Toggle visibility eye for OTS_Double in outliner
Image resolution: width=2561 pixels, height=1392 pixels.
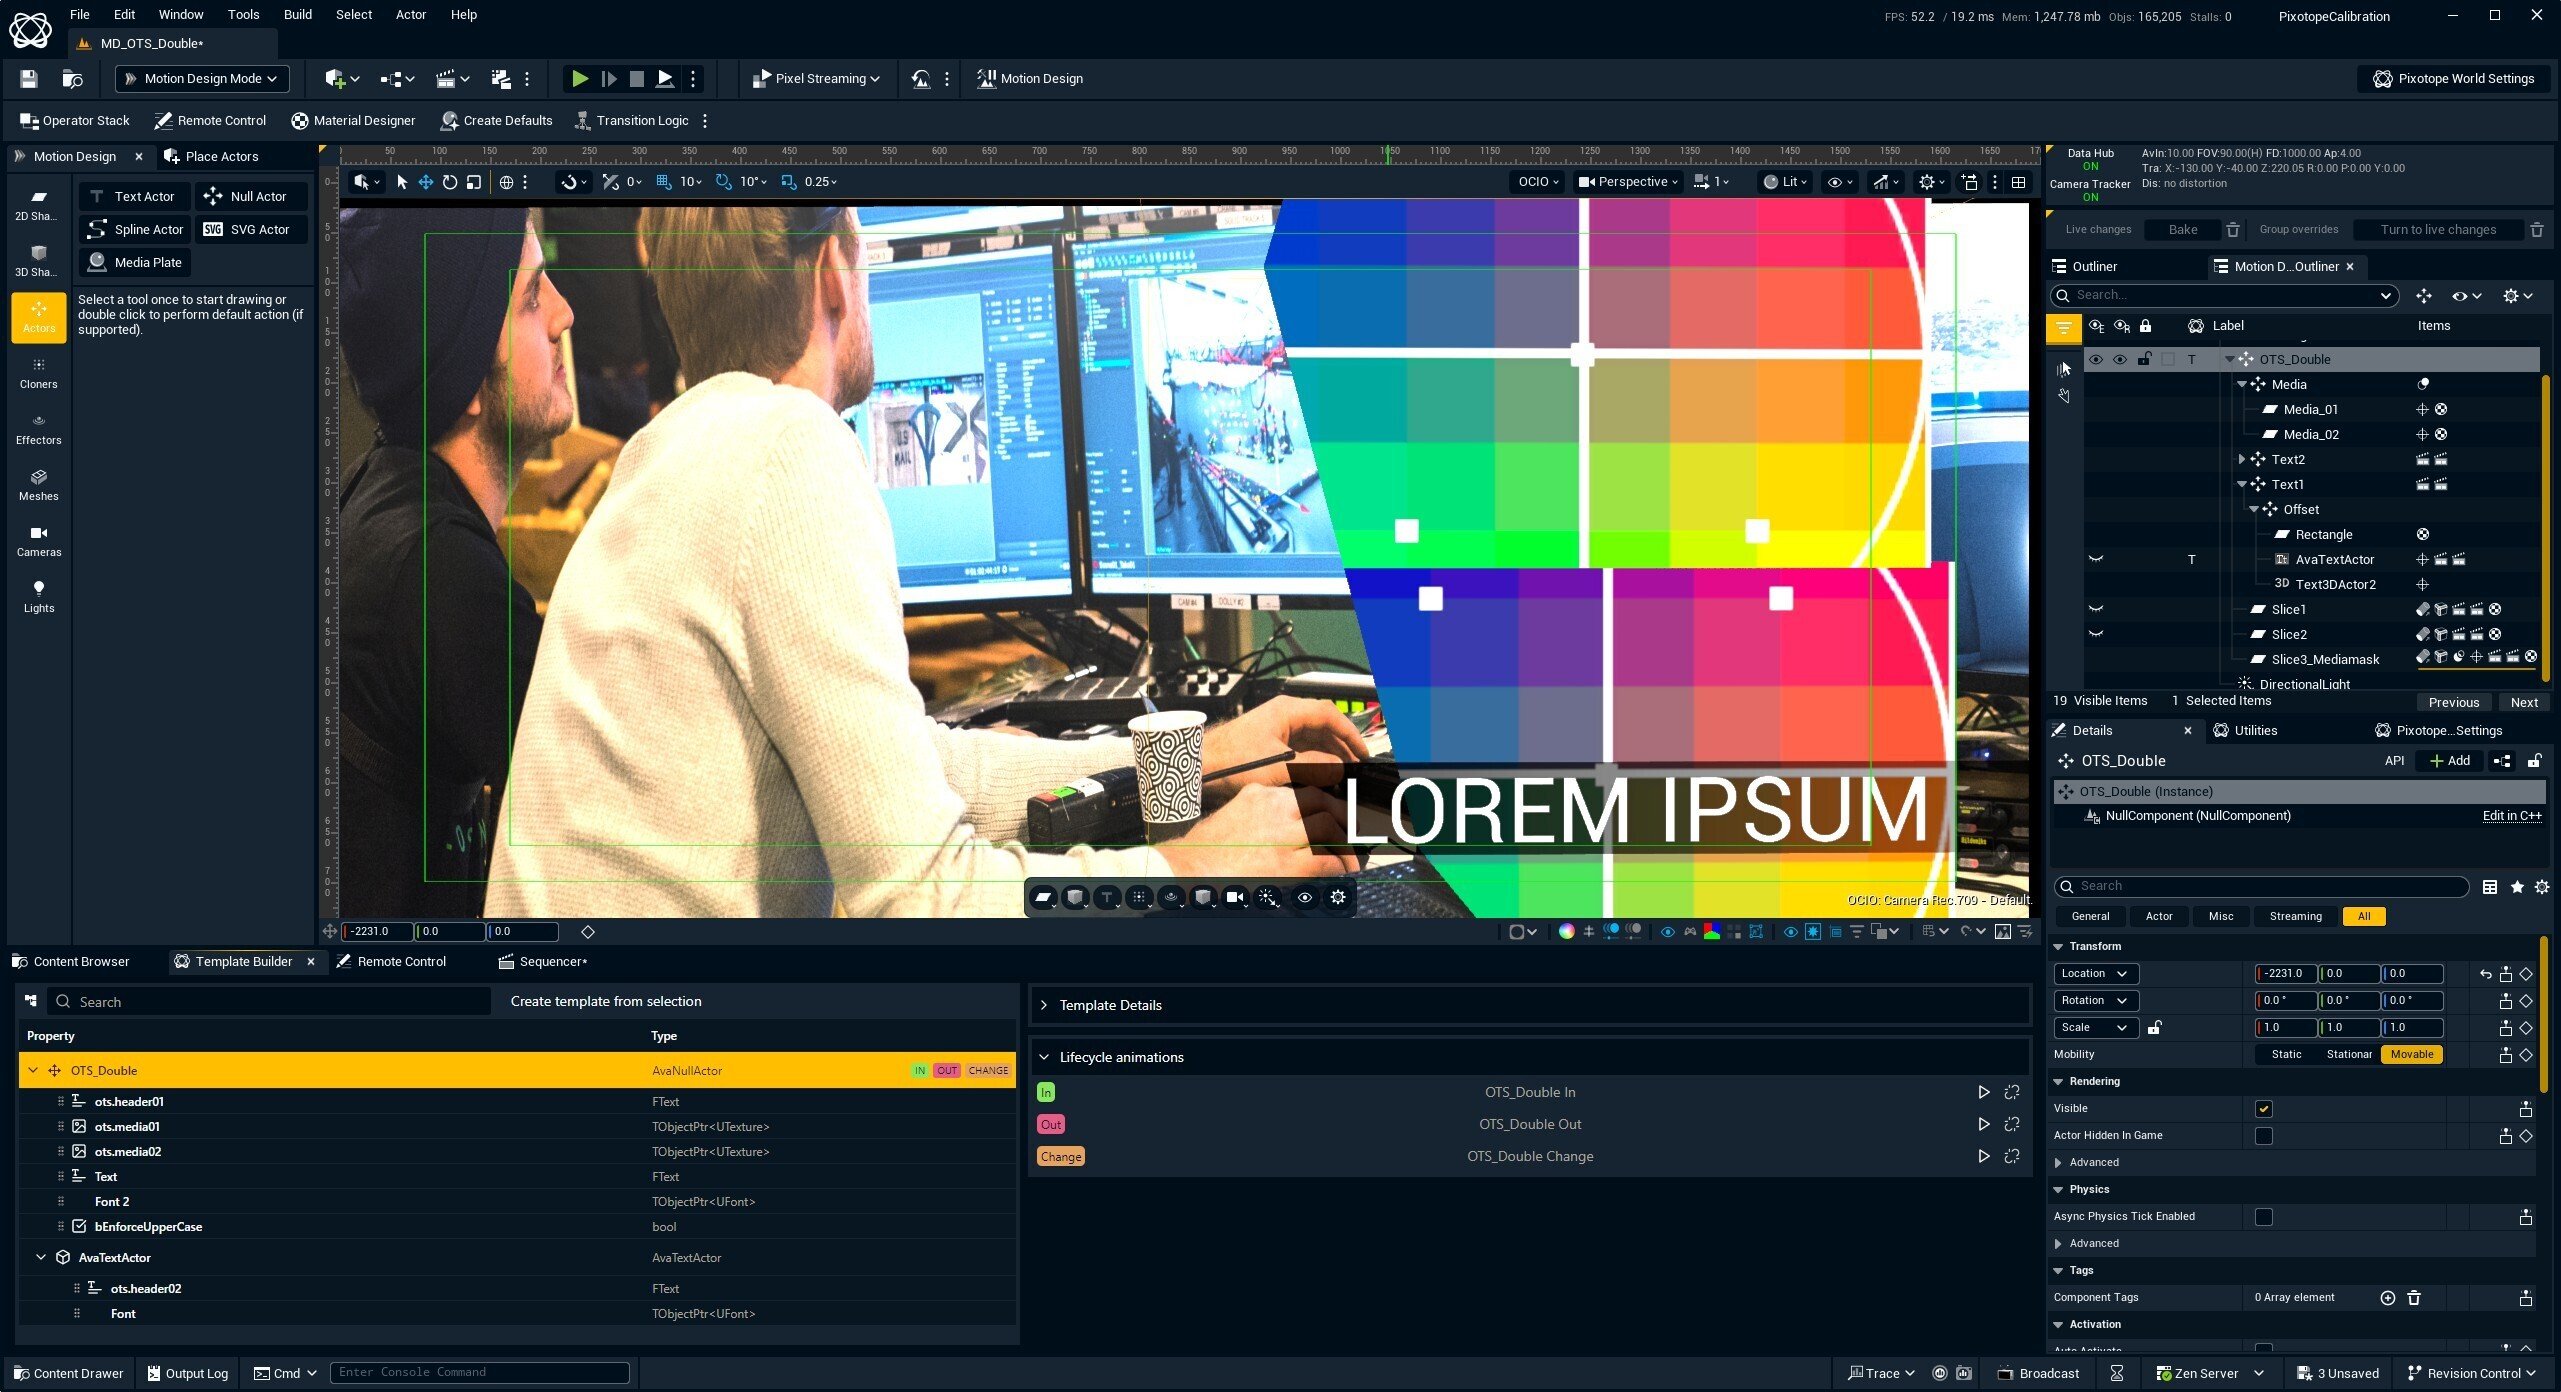pos(2095,359)
